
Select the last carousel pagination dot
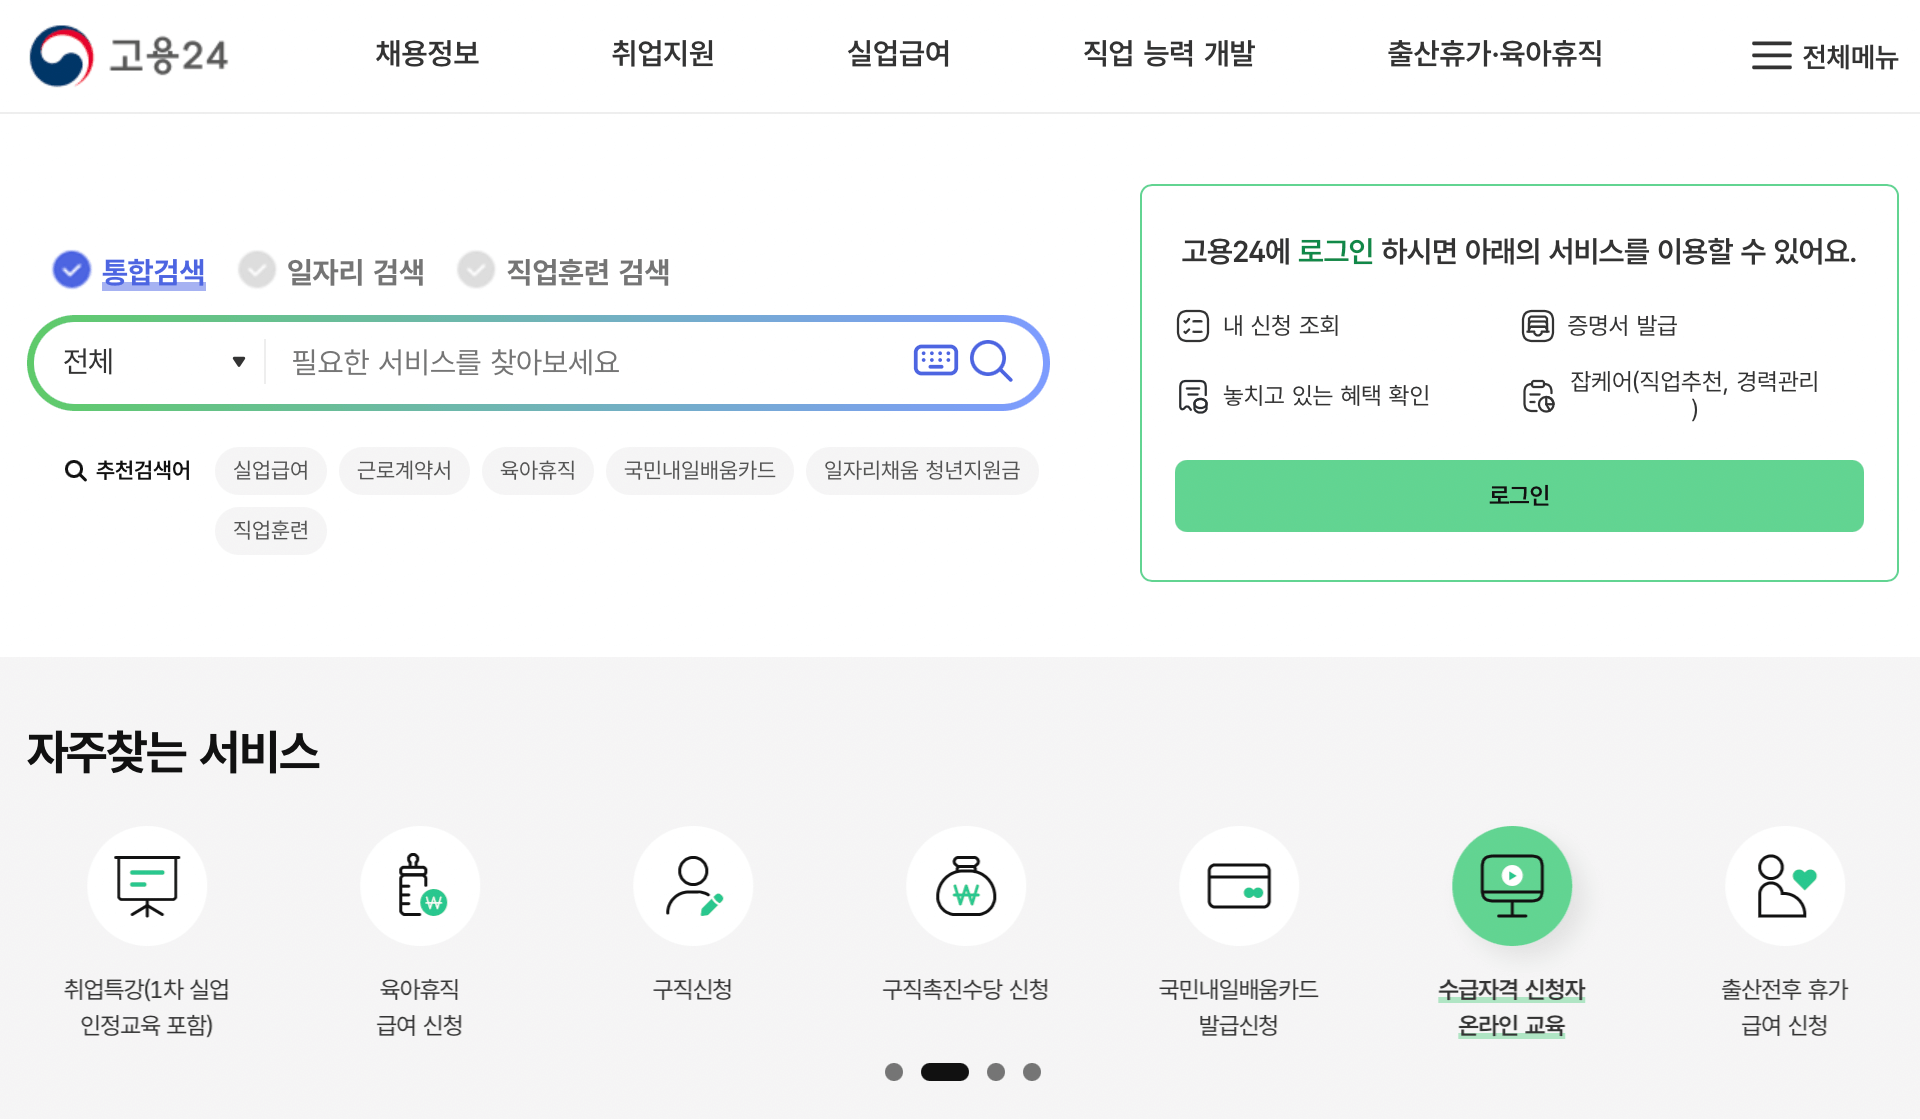click(x=1032, y=1071)
